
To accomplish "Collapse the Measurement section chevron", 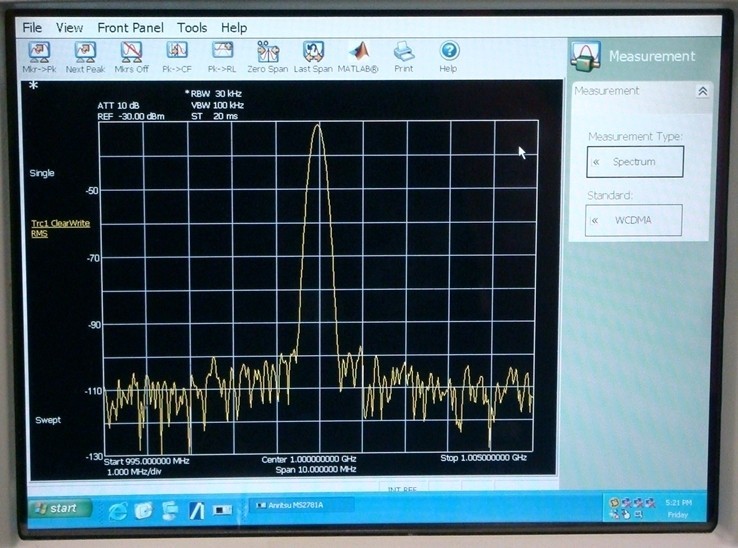I will coord(703,91).
